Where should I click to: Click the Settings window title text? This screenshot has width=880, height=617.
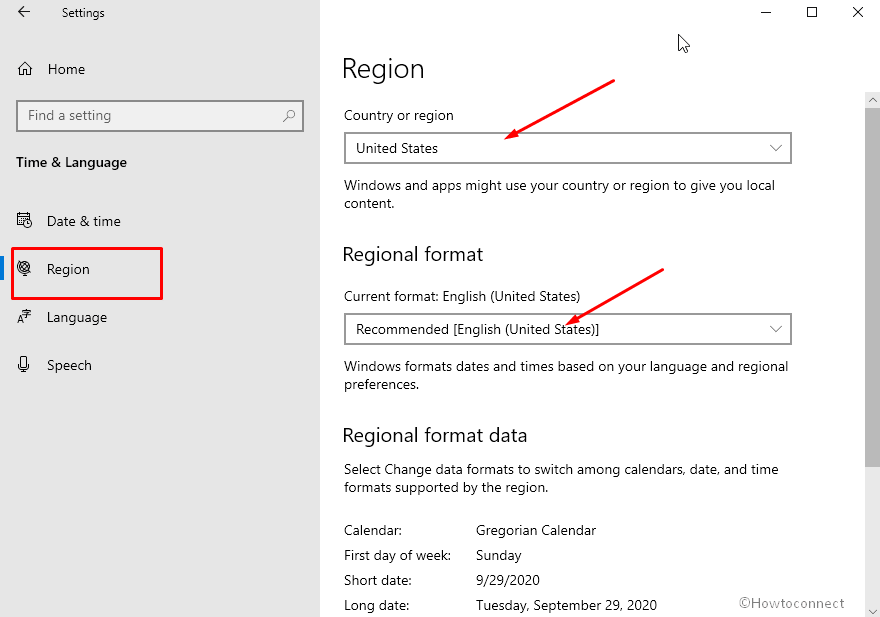click(83, 13)
